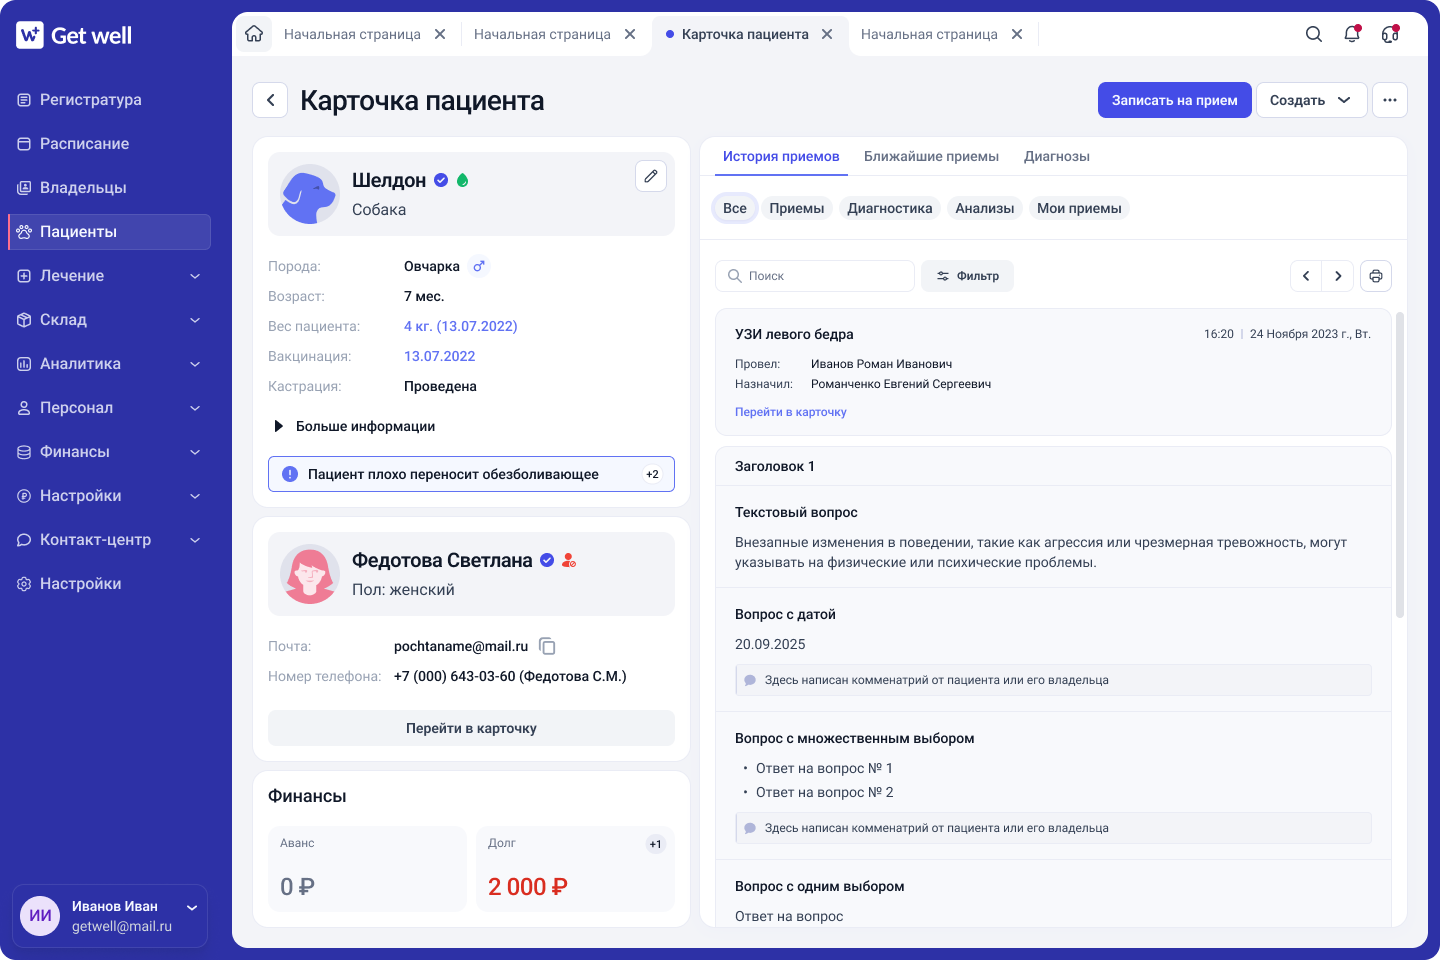Click Федотова Светлана's avatar
Image resolution: width=1440 pixels, height=960 pixels.
click(310, 574)
